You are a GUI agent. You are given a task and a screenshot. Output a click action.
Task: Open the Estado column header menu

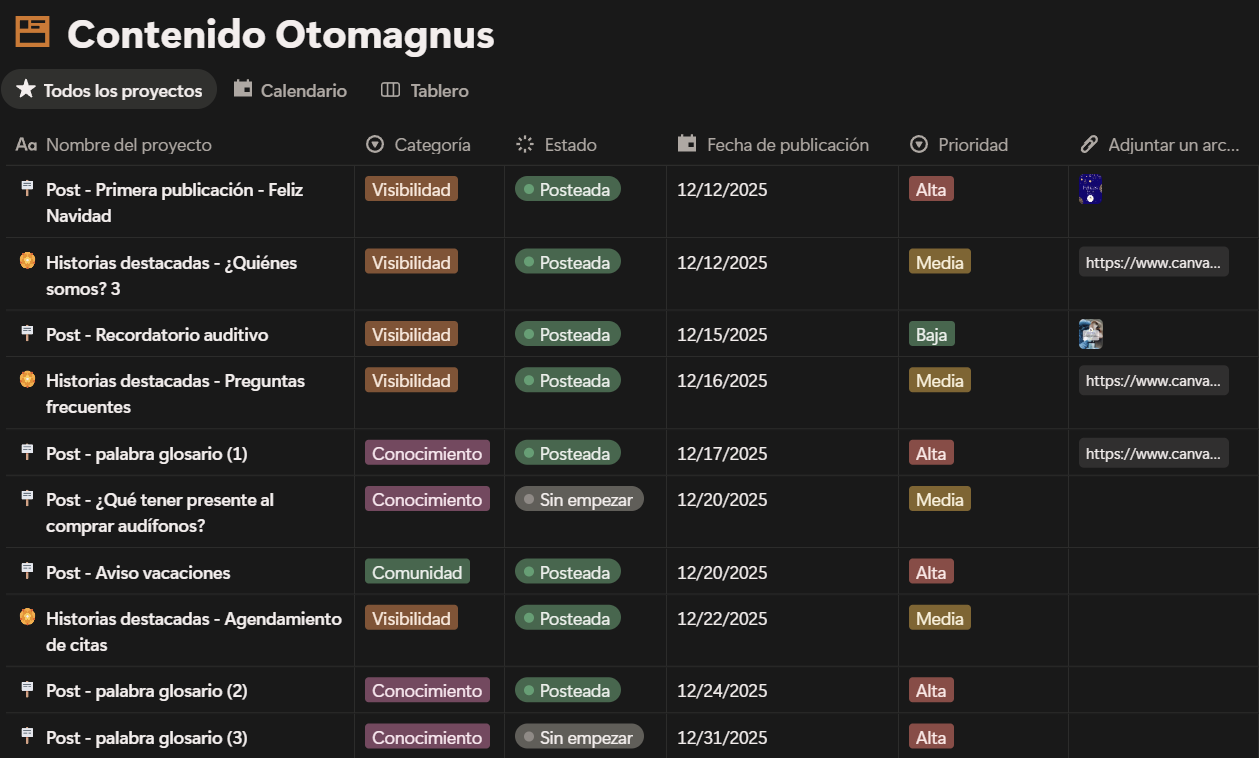tap(556, 145)
